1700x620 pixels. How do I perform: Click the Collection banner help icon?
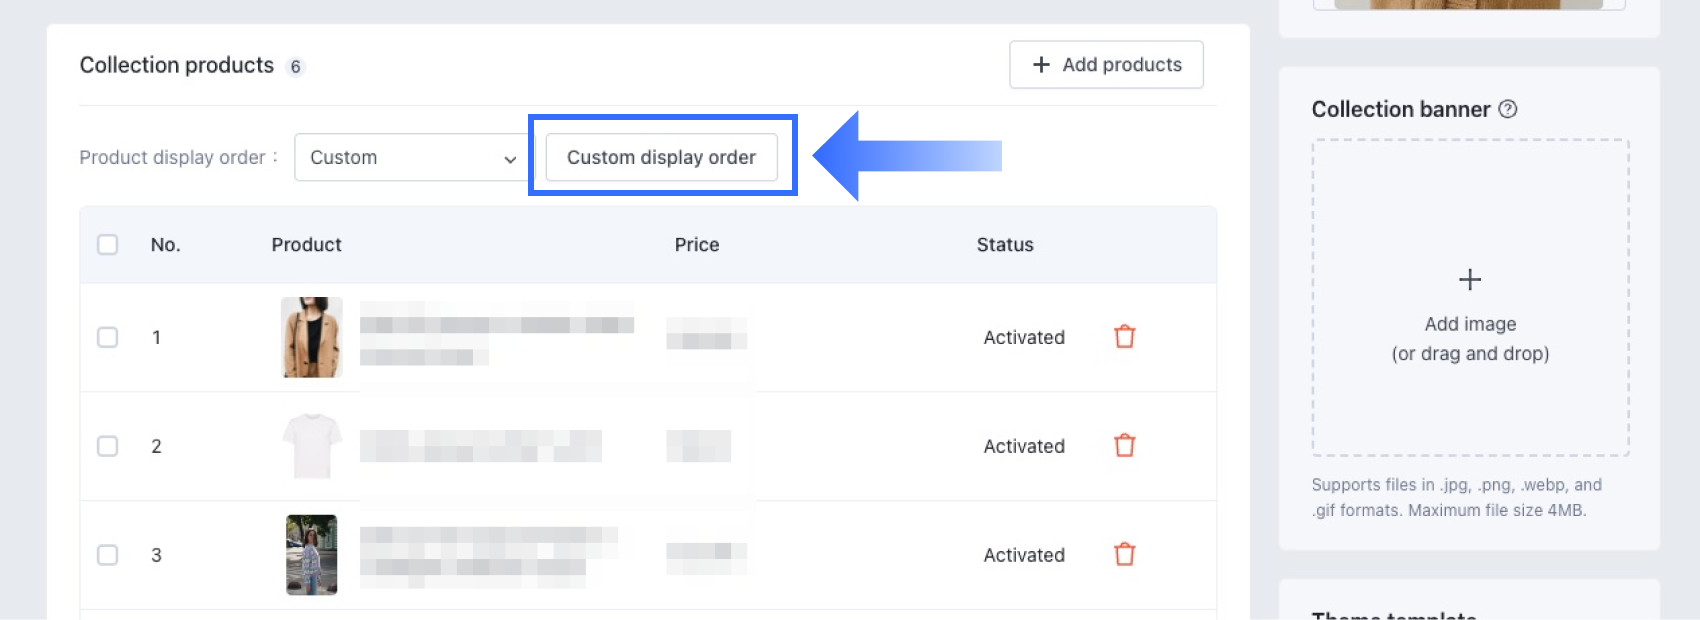(x=1508, y=109)
